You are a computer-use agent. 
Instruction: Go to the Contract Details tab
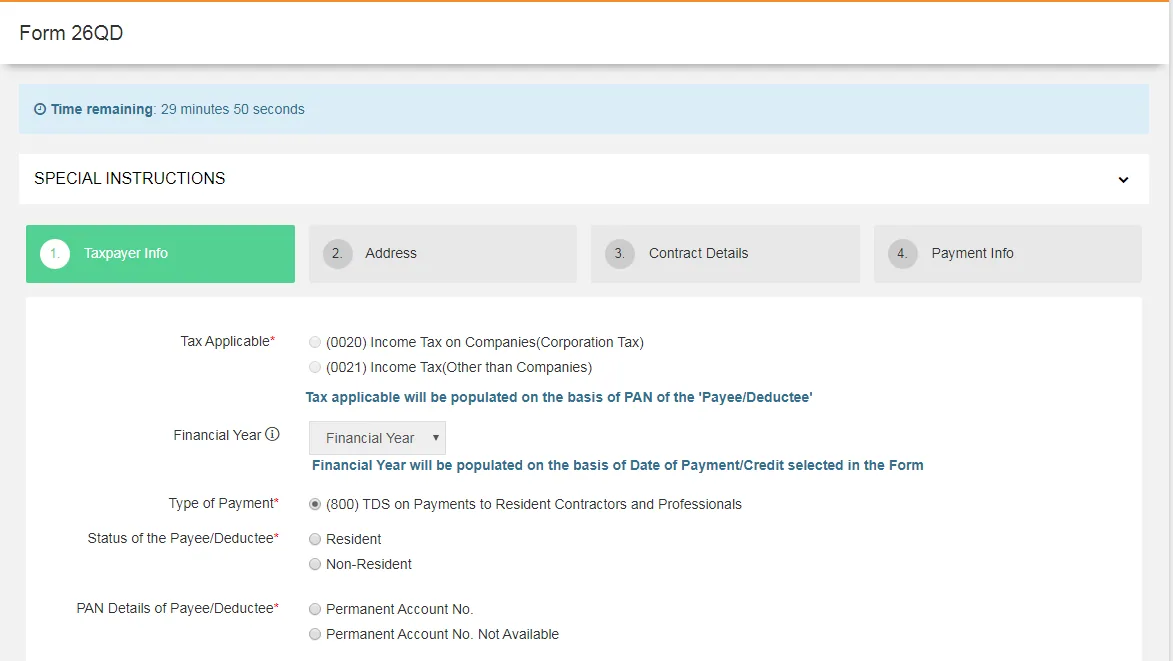coord(725,253)
